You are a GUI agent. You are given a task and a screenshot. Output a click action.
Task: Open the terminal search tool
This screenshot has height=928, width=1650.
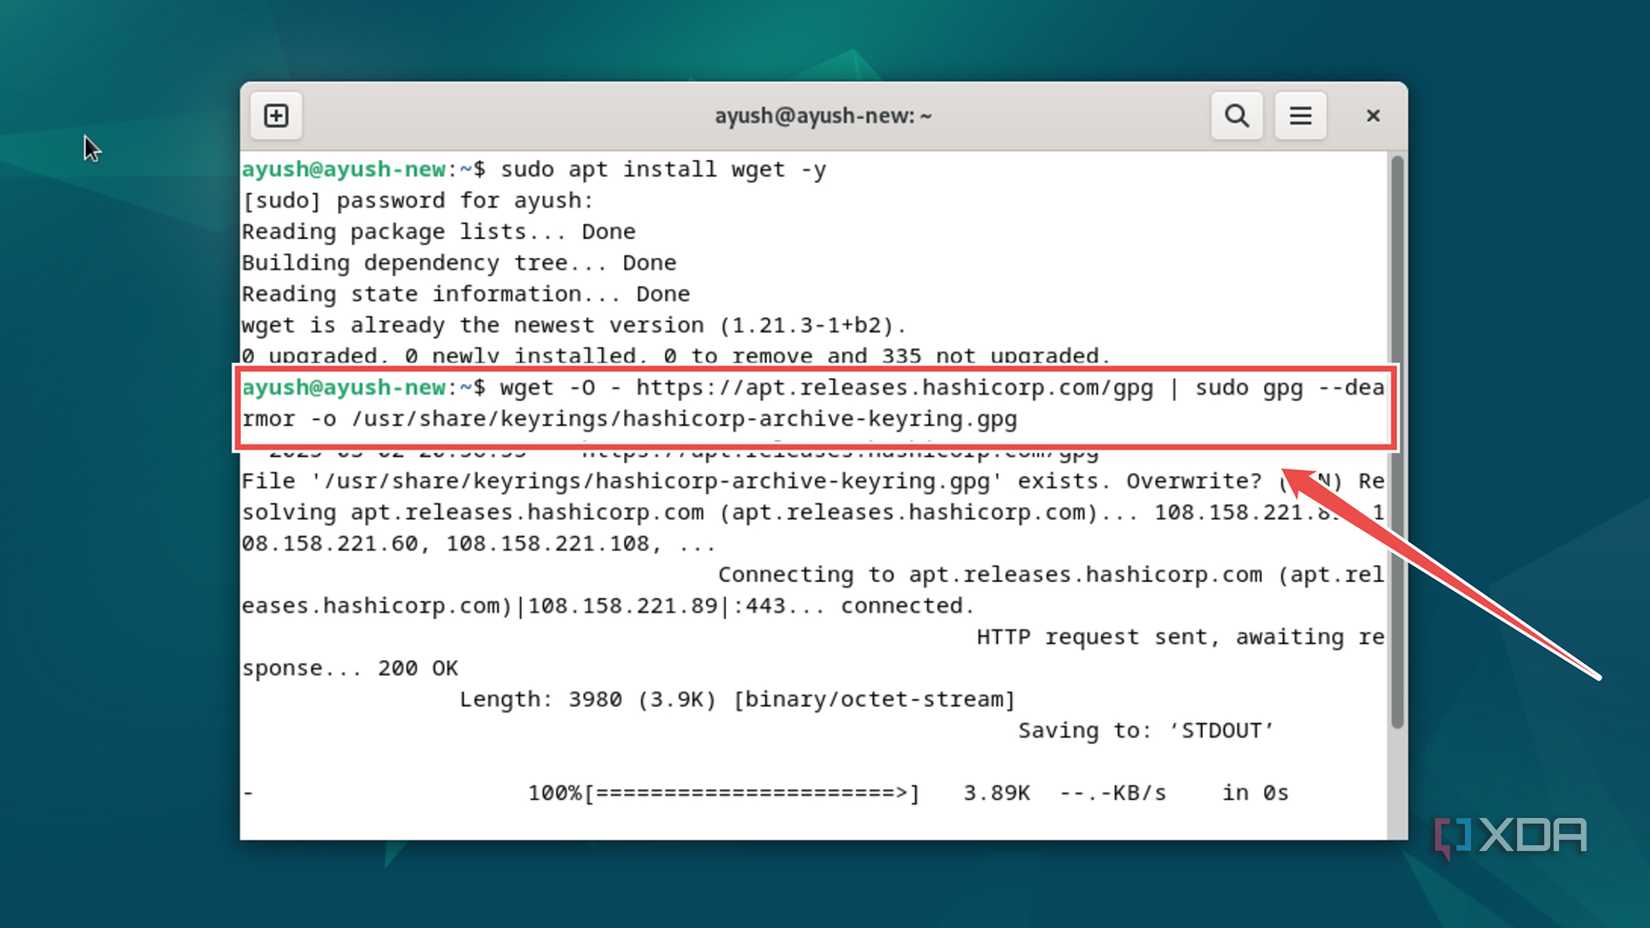tap(1237, 116)
